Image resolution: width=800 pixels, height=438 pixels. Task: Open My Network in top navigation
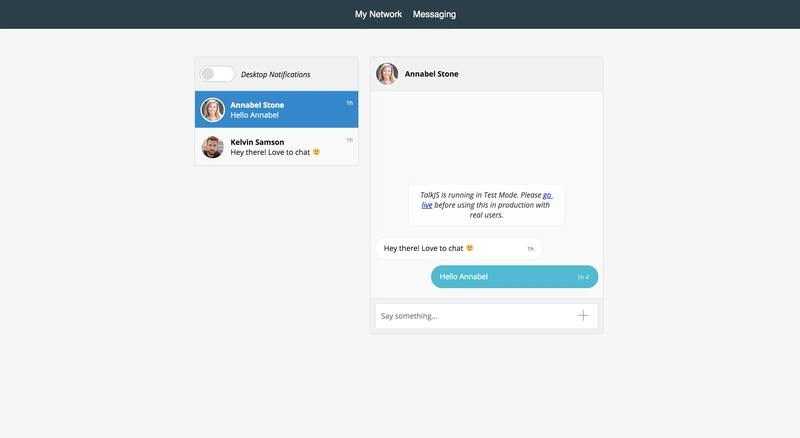click(x=378, y=14)
